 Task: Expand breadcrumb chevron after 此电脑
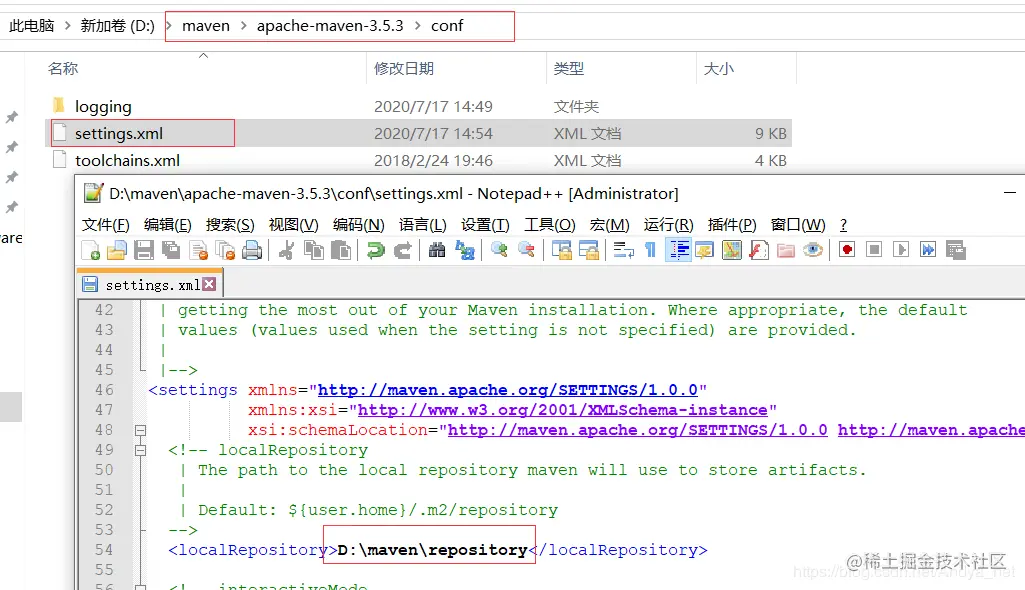(x=67, y=26)
